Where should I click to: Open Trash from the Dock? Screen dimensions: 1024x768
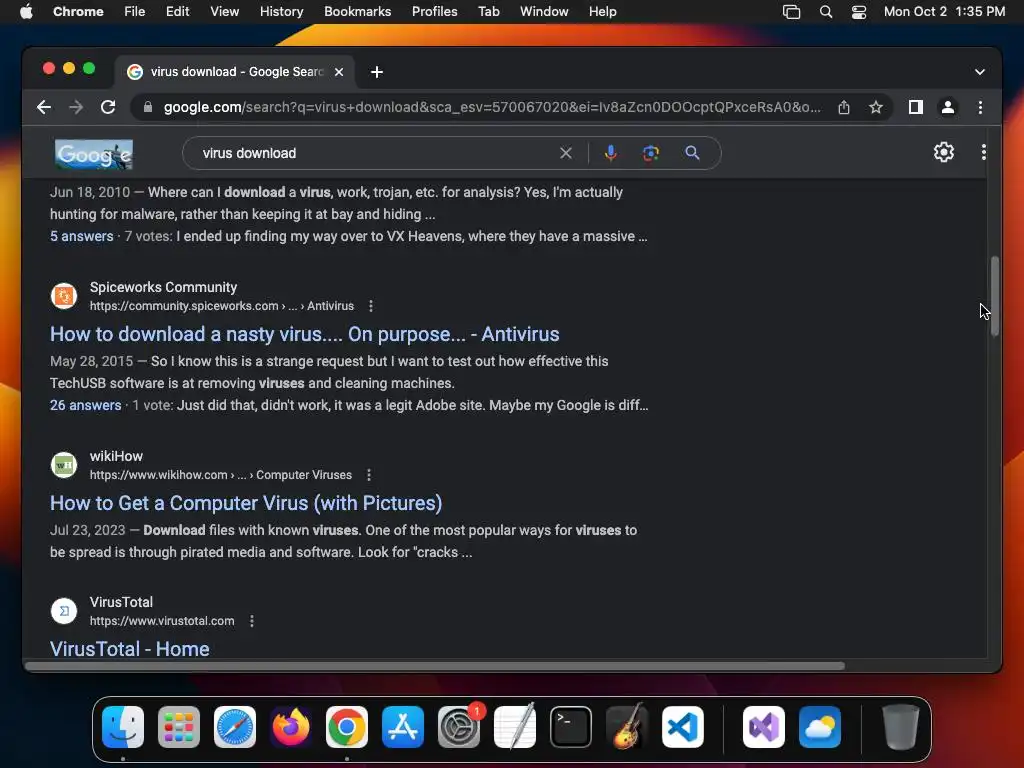pyautogui.click(x=901, y=727)
